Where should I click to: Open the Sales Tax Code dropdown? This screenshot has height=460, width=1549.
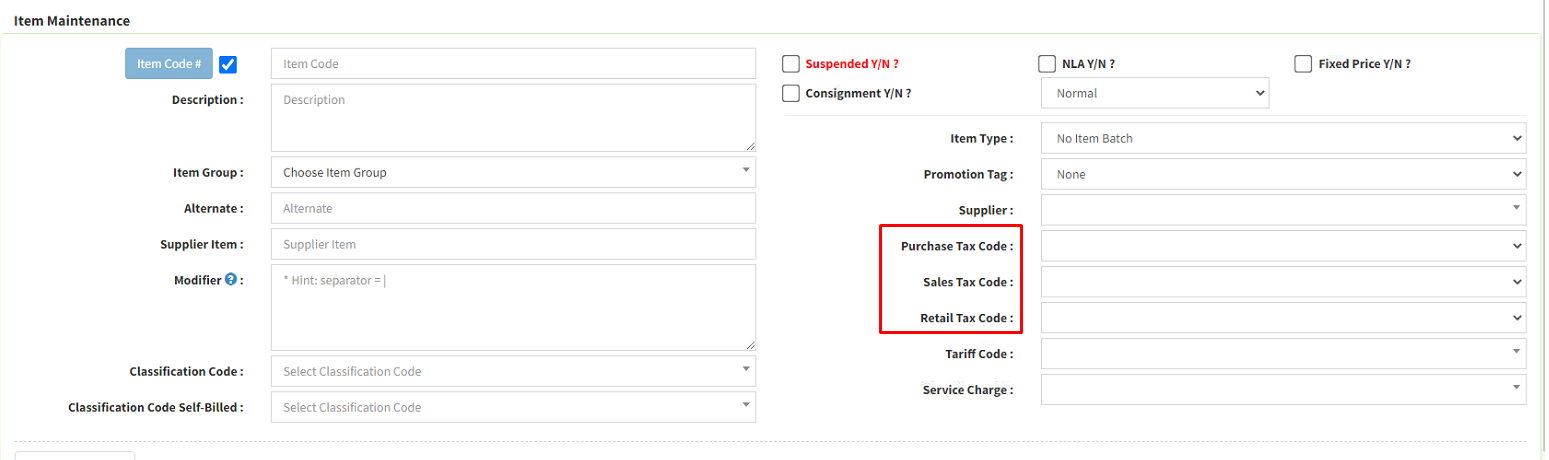[1283, 282]
